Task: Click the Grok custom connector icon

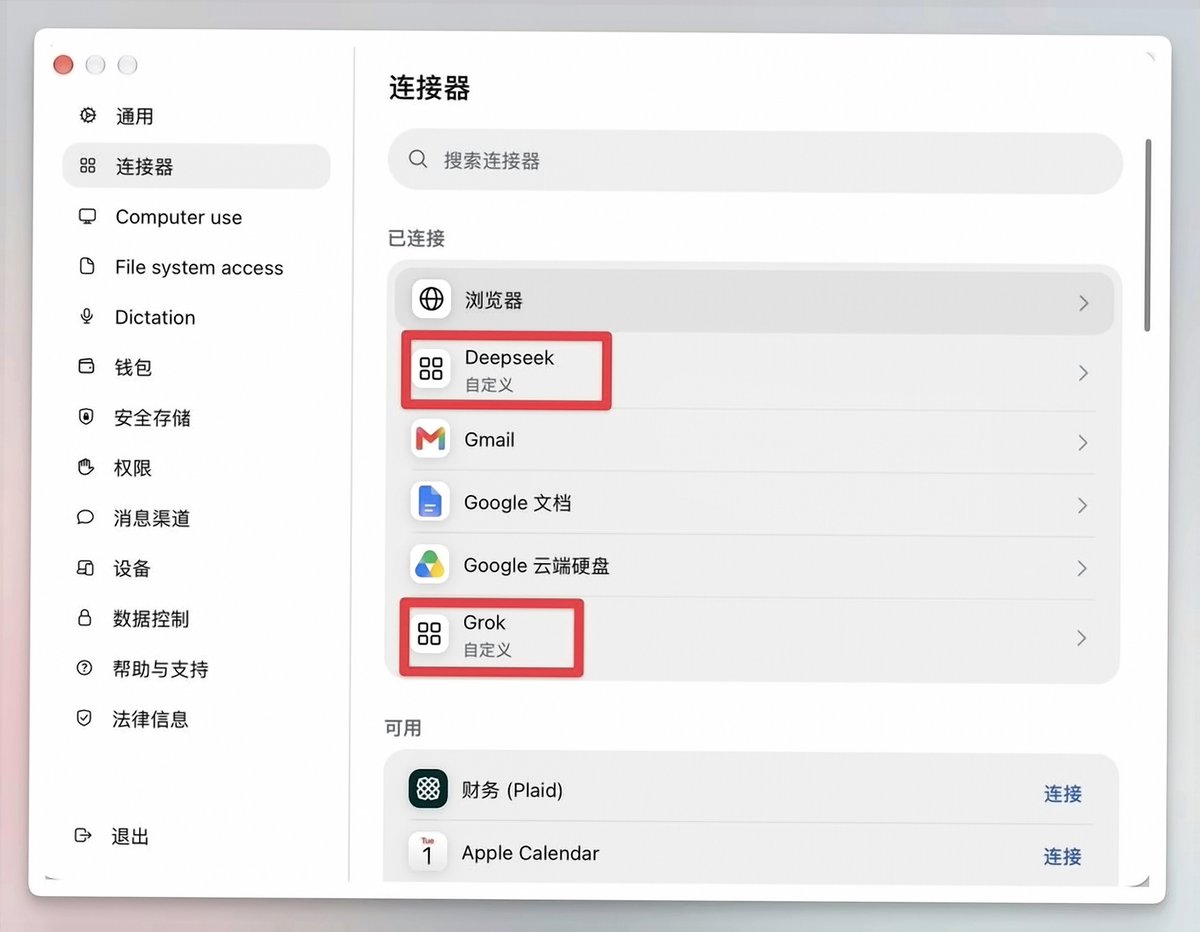Action: click(x=430, y=635)
